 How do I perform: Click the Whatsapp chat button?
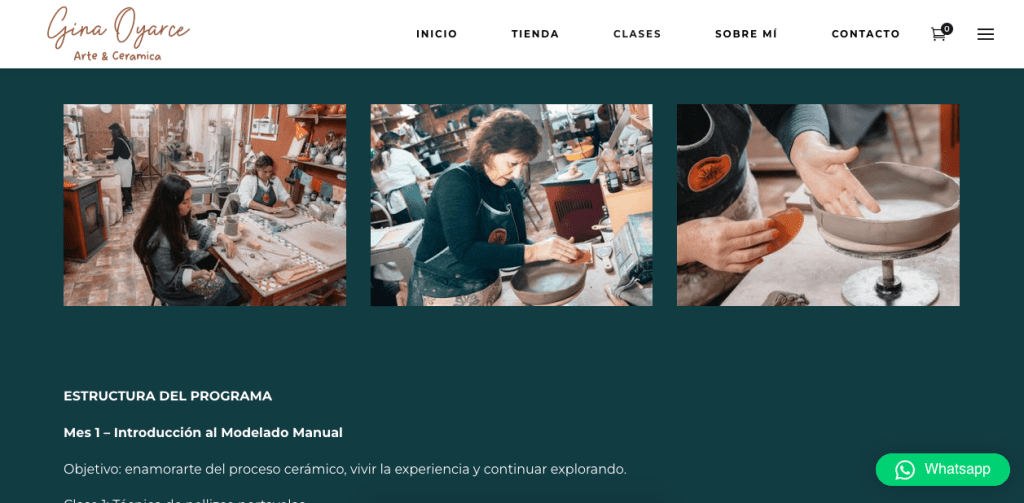942,470
